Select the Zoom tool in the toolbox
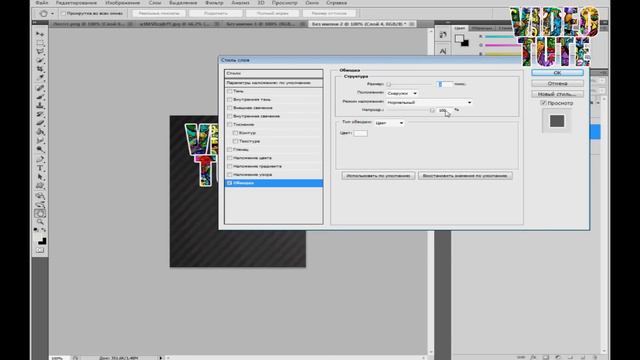This screenshot has height=360, width=640. [x=40, y=222]
